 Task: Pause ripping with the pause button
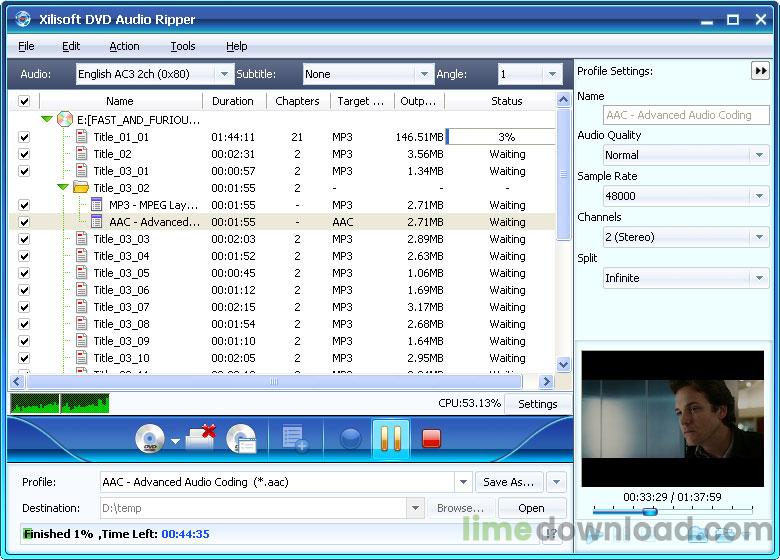(x=390, y=439)
